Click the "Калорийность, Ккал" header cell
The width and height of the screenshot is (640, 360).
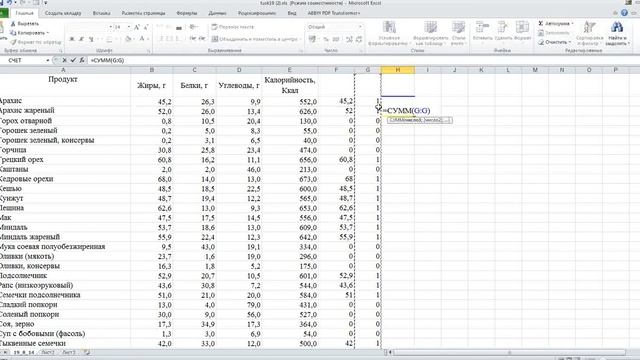click(x=290, y=85)
